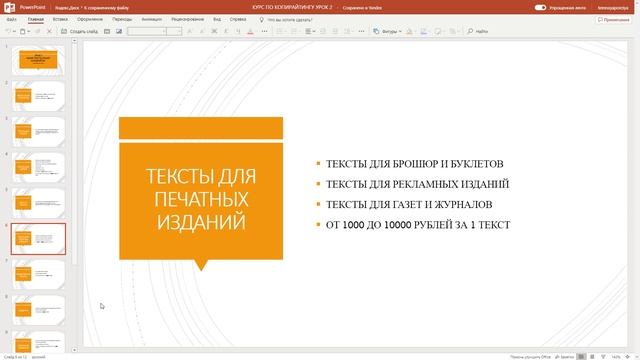Select slide 4 thumbnail
Screen dimensions: 640x360
(x=38, y=167)
